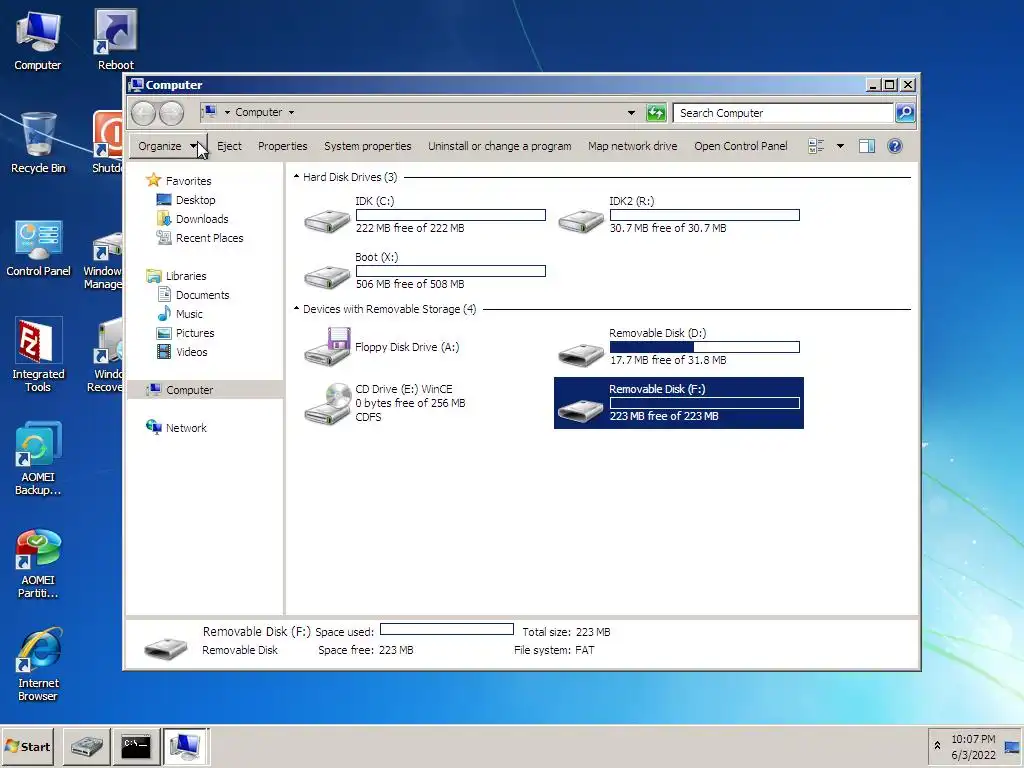Image resolution: width=1024 pixels, height=768 pixels.
Task: Open Videos library
Action: (191, 352)
